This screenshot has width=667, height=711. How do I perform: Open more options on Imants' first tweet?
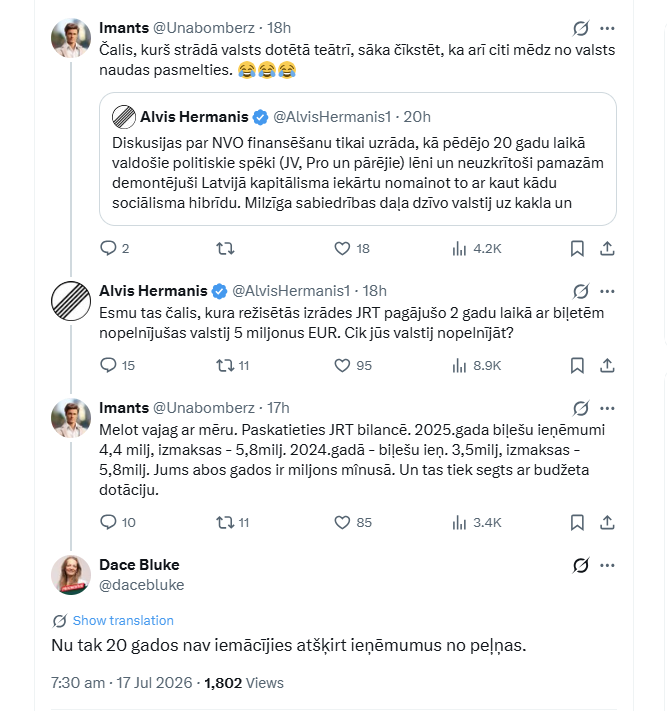coord(607,28)
